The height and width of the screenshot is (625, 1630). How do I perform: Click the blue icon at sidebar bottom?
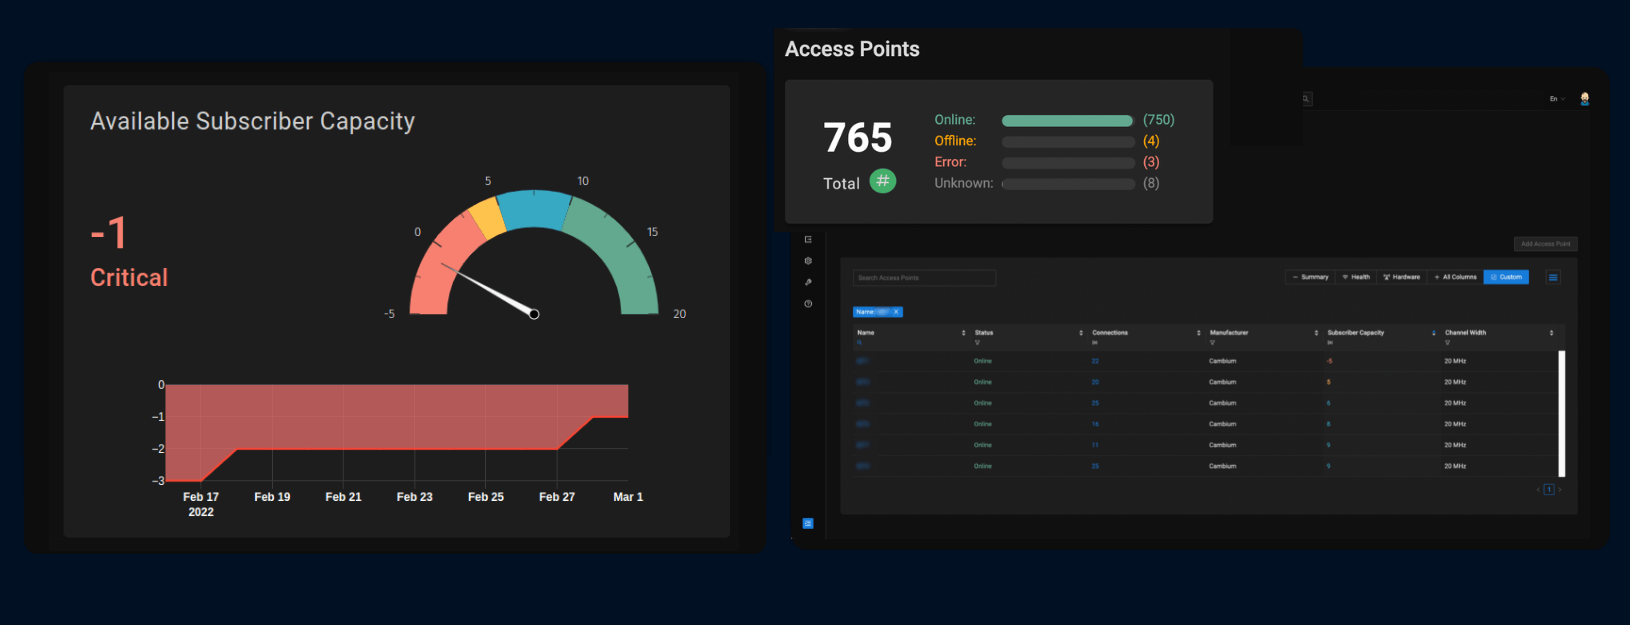coord(808,523)
